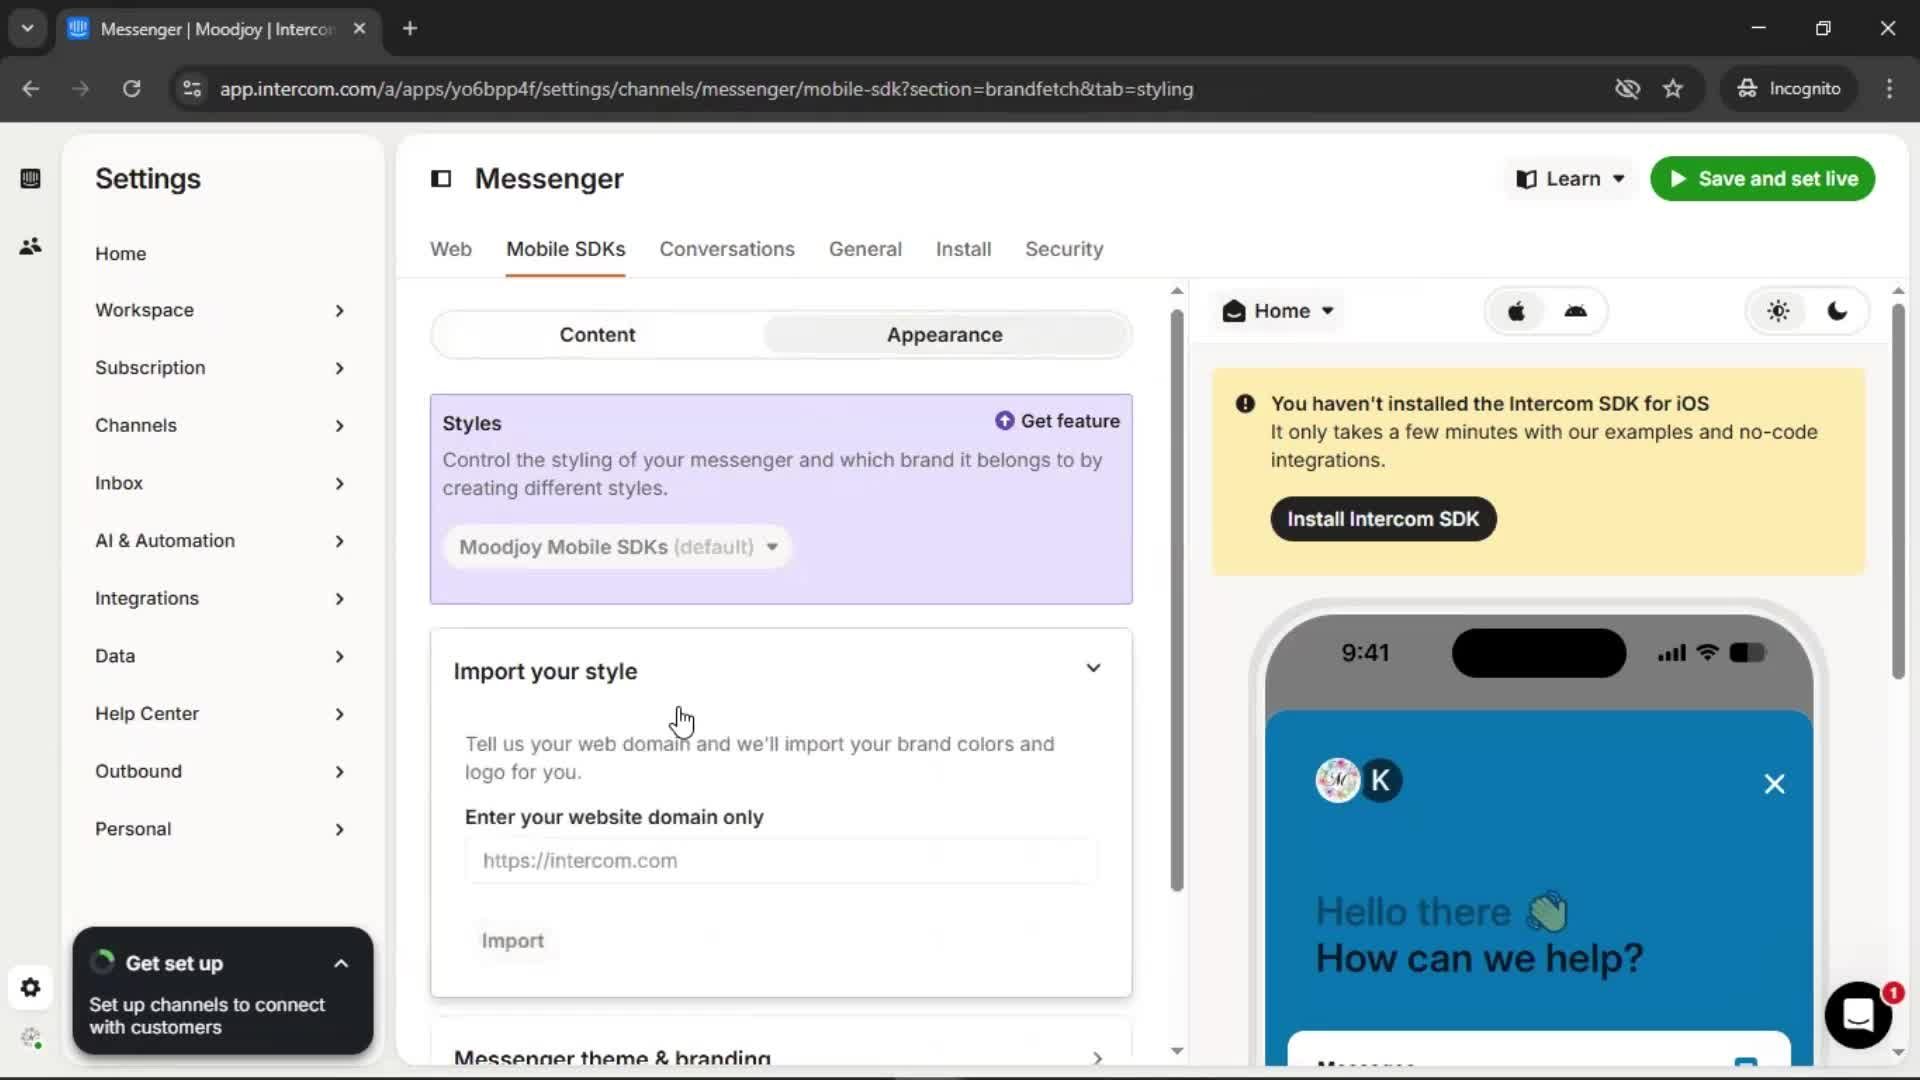
Task: Click the Import button
Action: point(512,941)
